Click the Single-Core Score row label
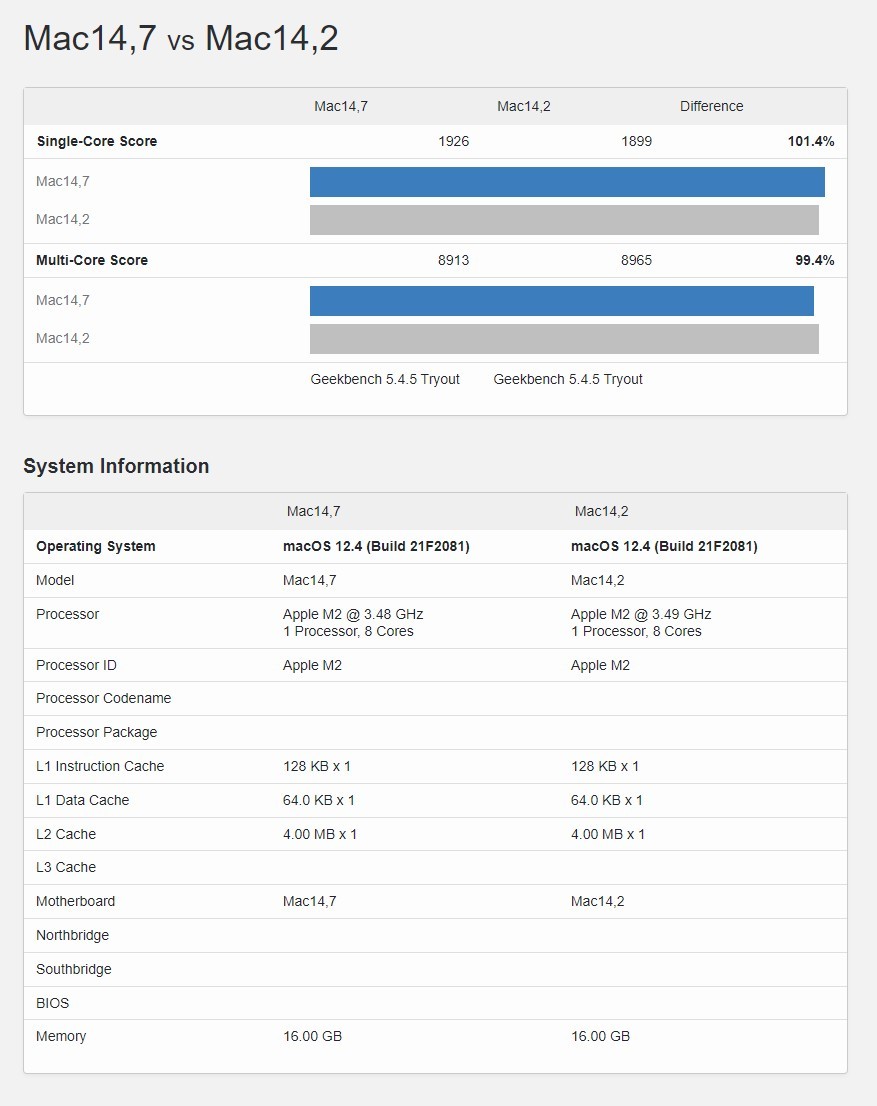Image resolution: width=877 pixels, height=1106 pixels. (x=97, y=141)
